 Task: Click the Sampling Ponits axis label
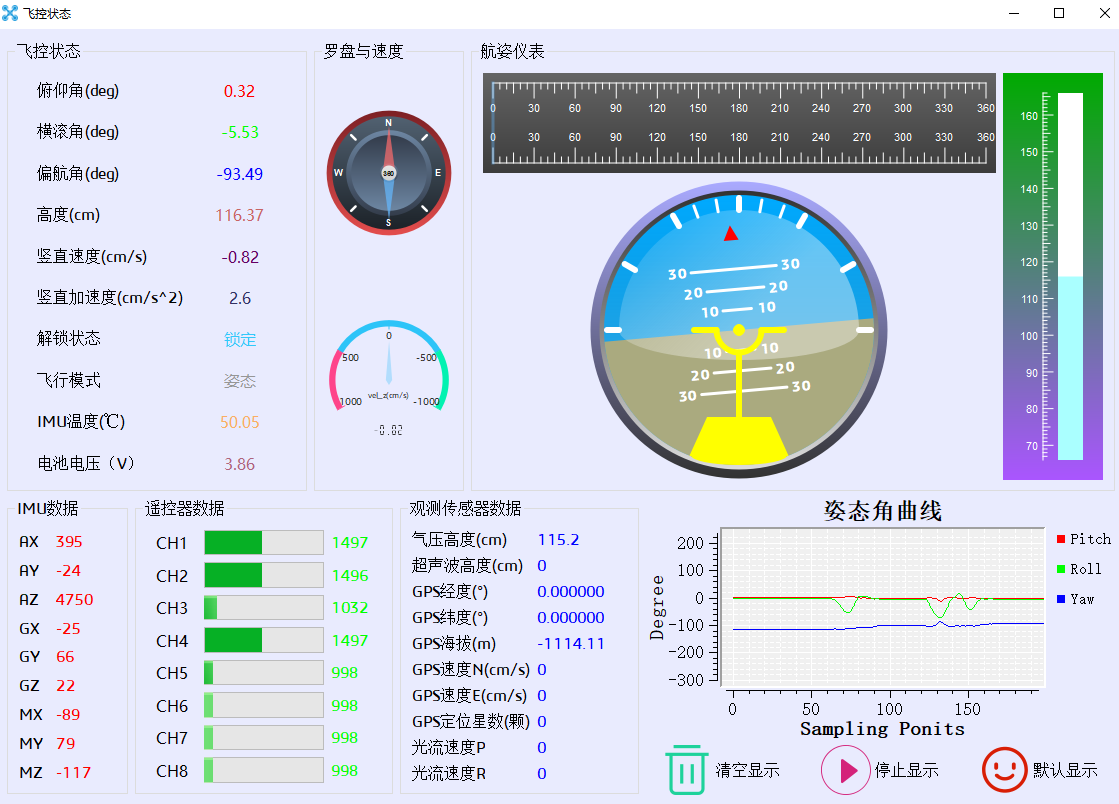click(x=882, y=729)
